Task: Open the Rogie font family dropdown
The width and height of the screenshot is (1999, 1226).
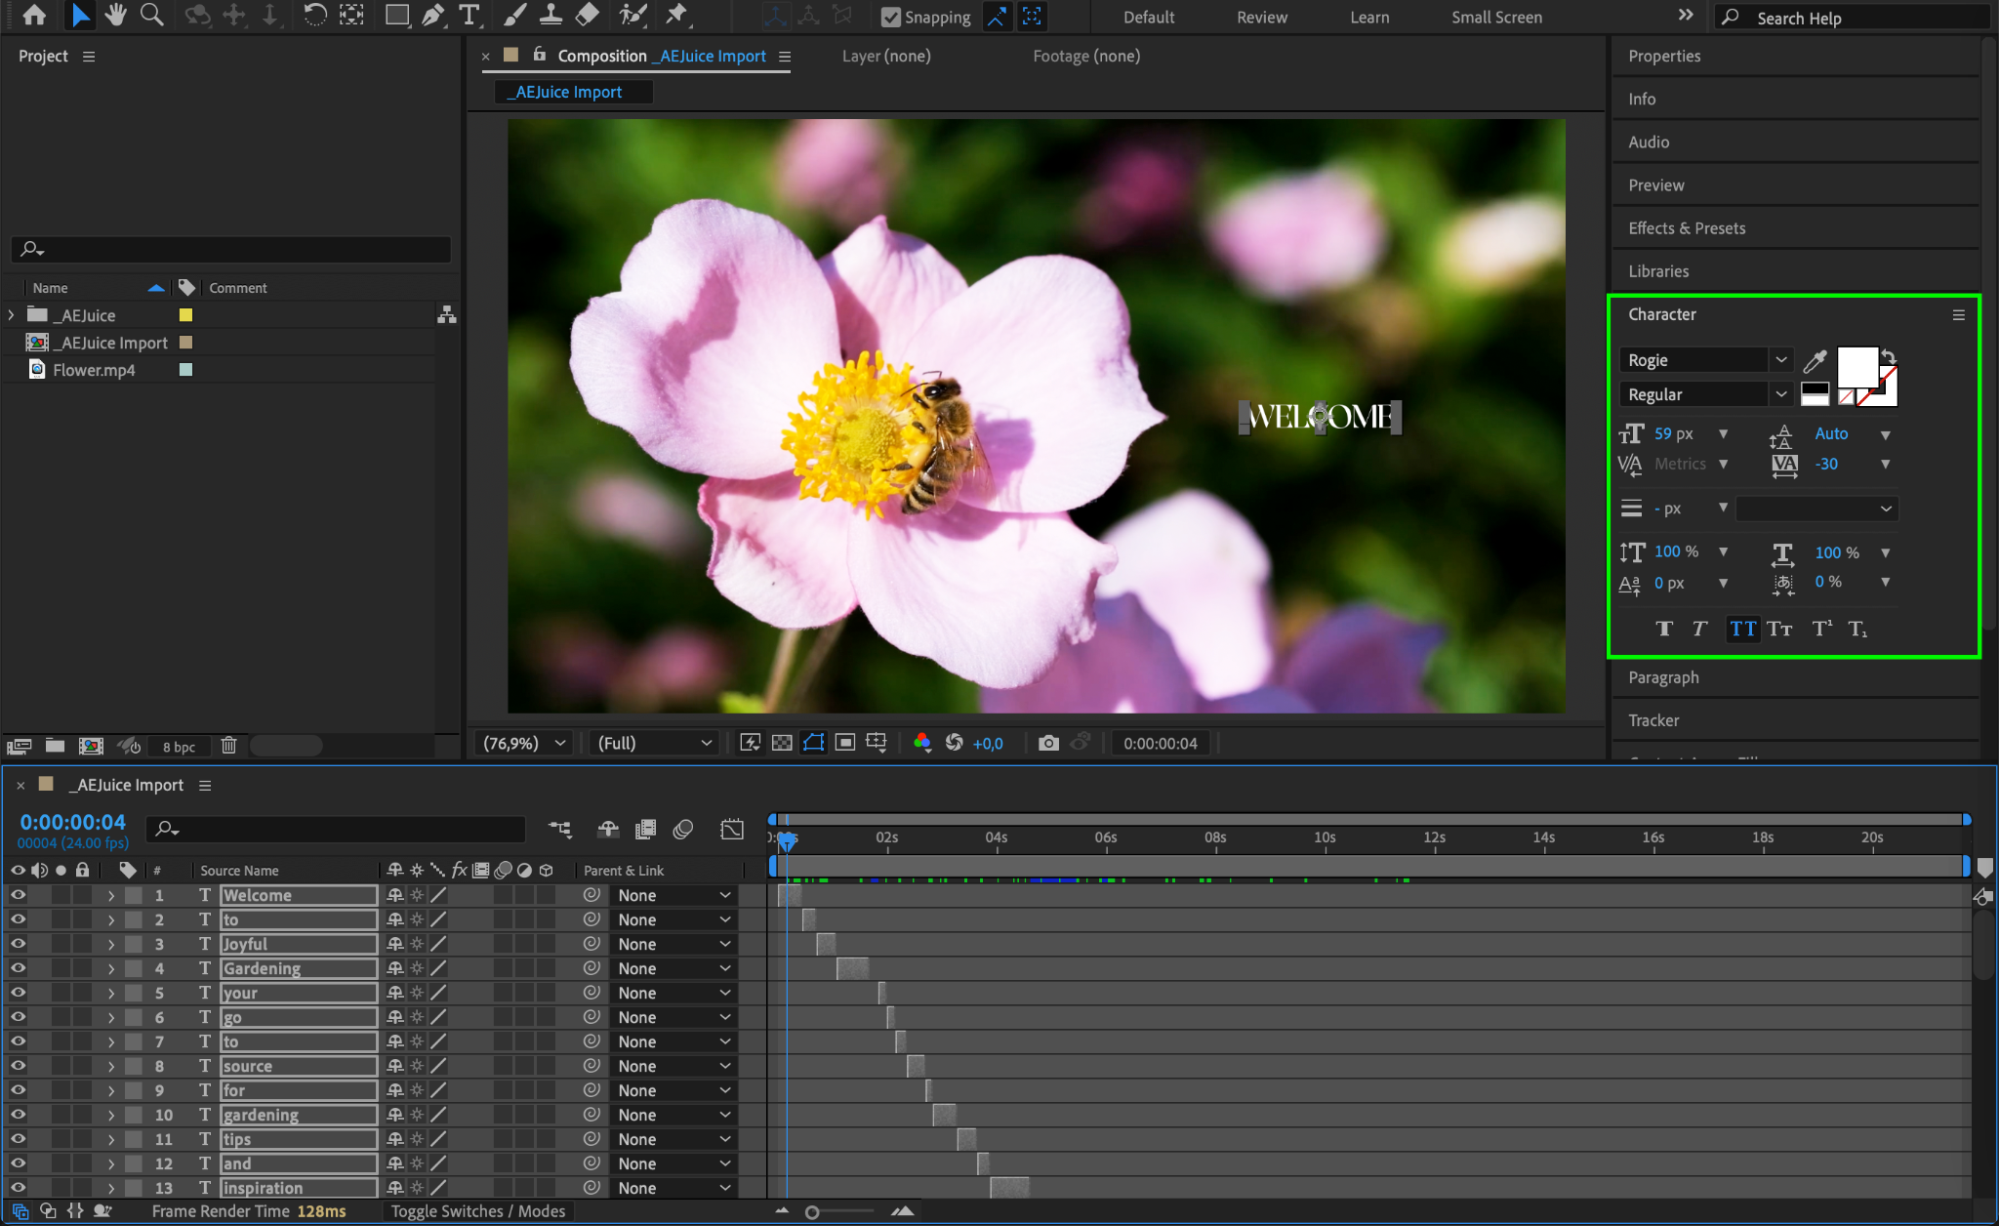Action: pos(1781,360)
